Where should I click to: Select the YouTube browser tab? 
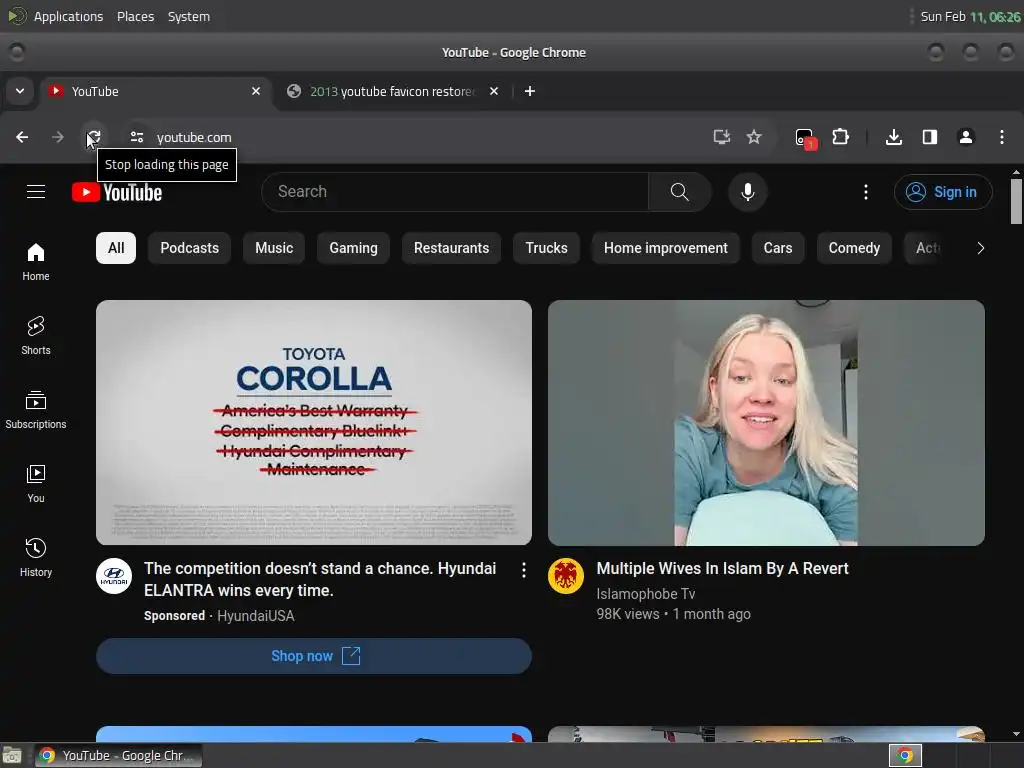157,91
